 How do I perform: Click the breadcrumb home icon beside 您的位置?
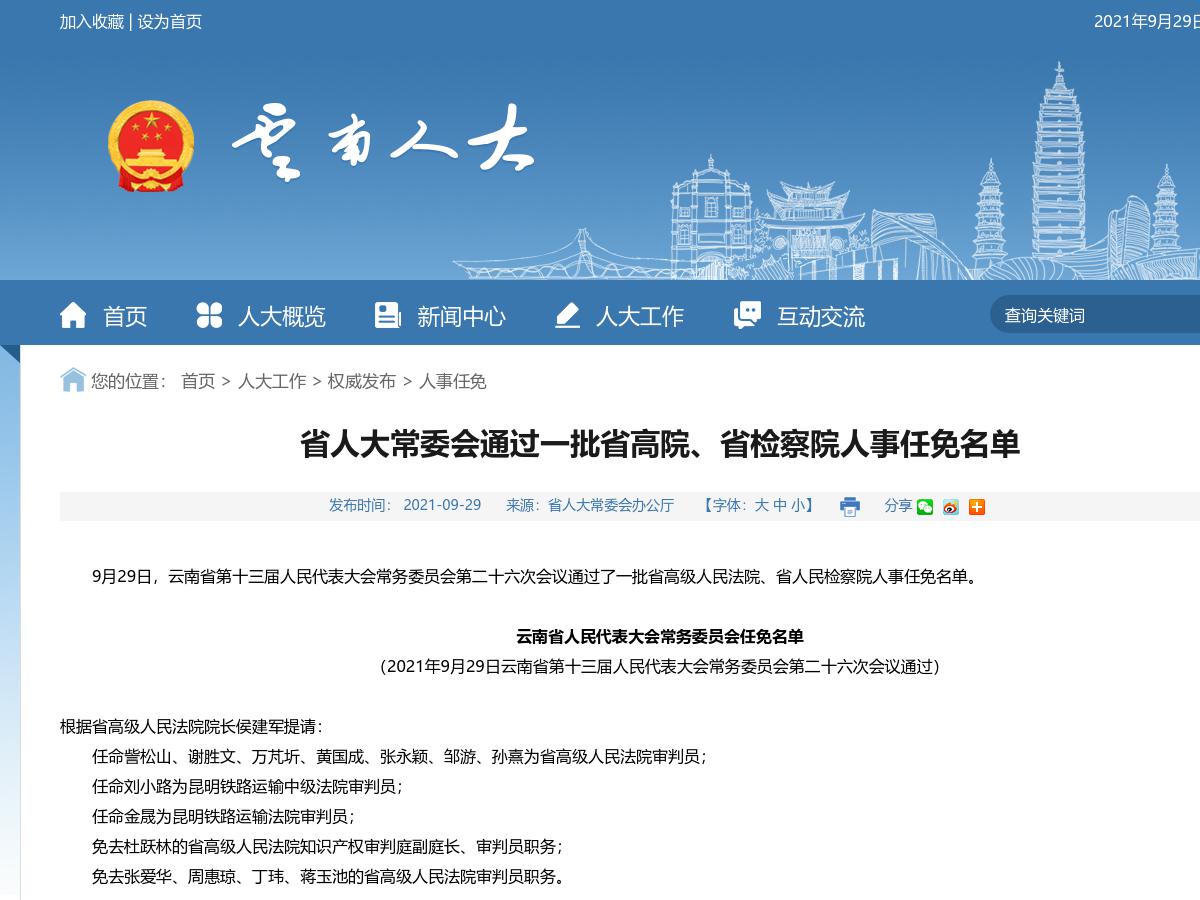[70, 381]
